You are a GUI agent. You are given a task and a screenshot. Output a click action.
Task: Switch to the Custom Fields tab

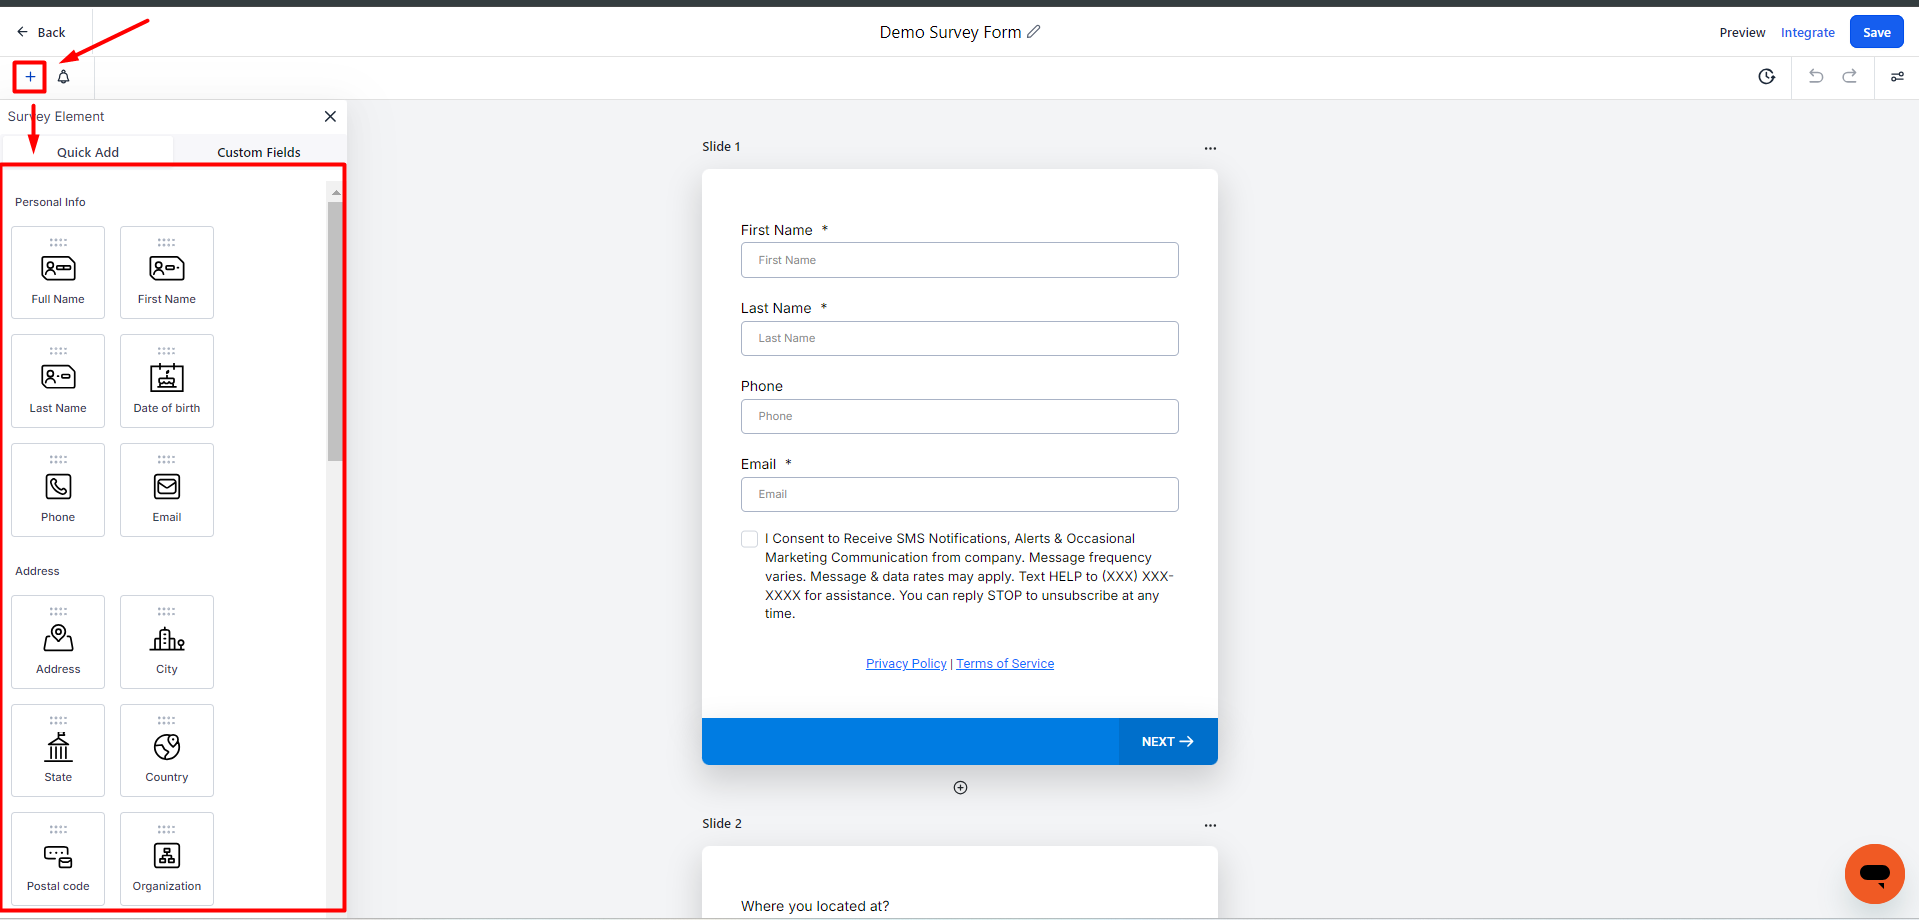(x=259, y=152)
